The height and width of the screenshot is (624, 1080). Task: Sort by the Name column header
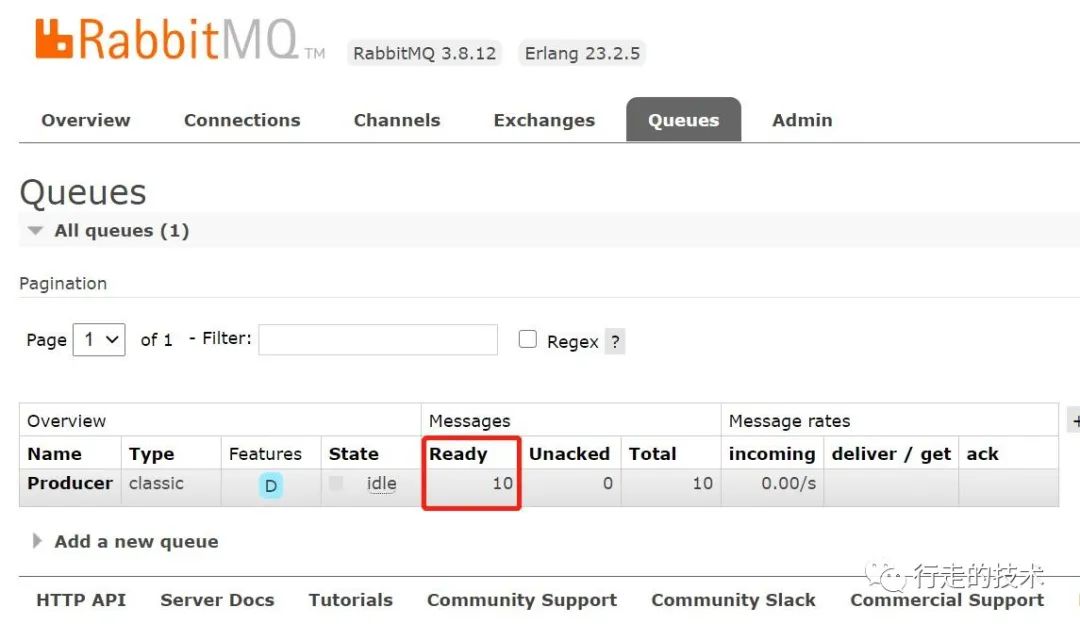[x=54, y=454]
